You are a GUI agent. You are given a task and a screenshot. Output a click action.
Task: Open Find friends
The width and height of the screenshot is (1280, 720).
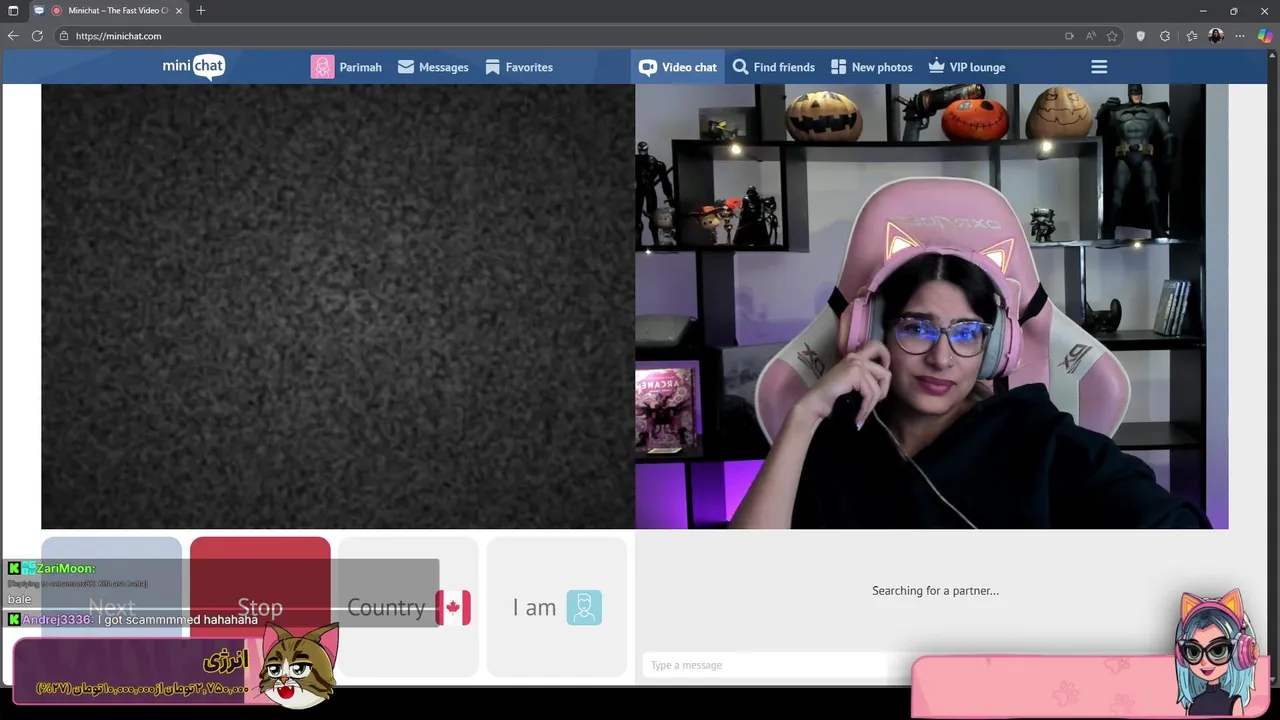[x=774, y=67]
